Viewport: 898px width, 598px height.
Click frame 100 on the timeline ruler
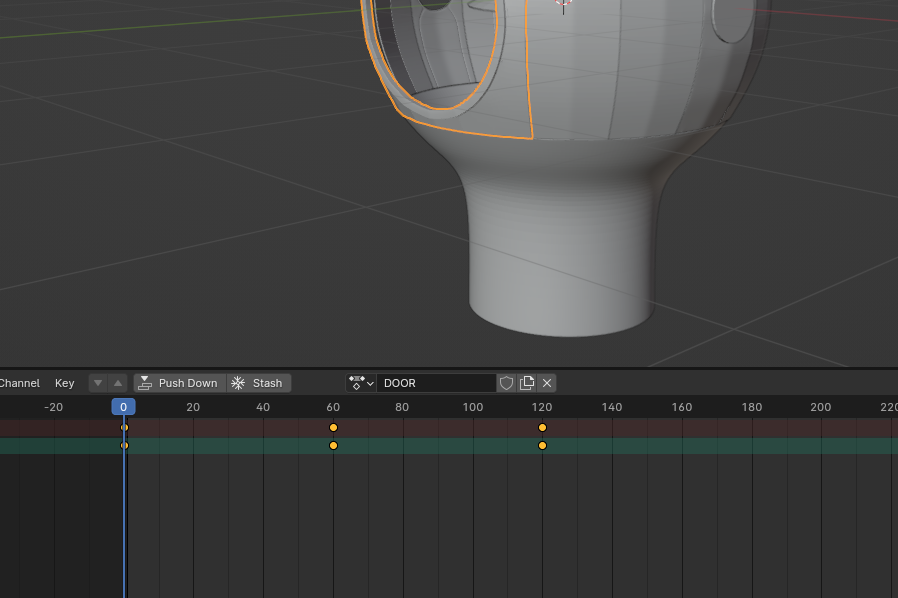tap(472, 407)
